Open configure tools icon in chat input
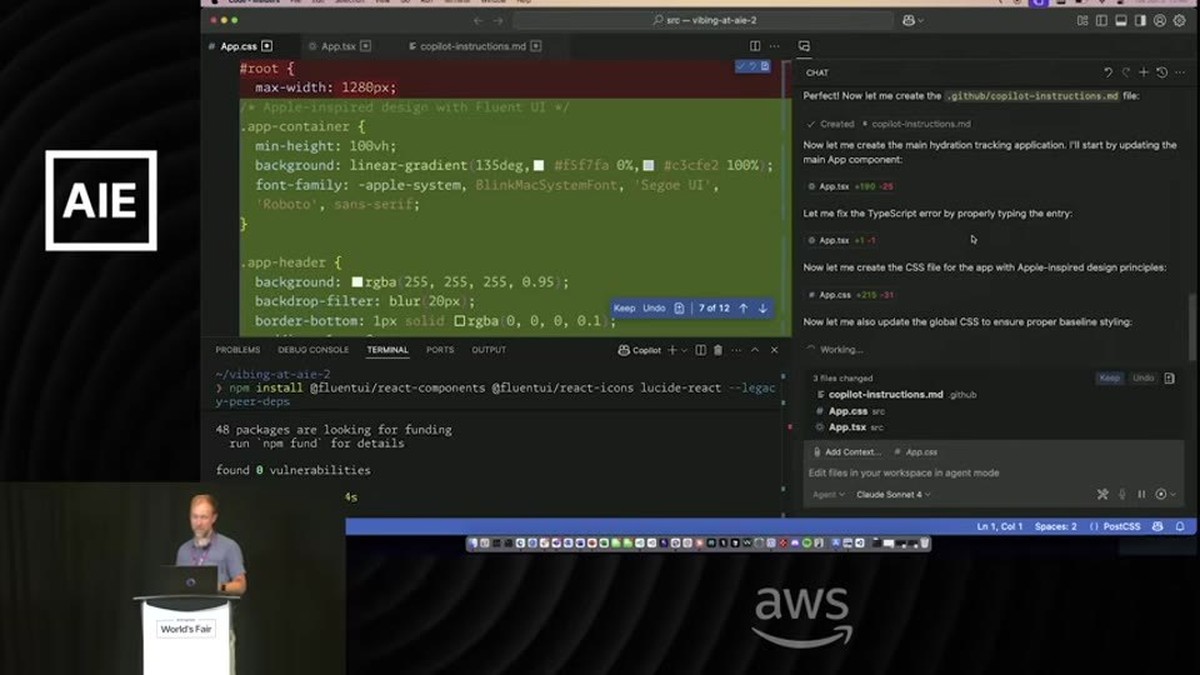This screenshot has width=1200, height=675. (1103, 494)
